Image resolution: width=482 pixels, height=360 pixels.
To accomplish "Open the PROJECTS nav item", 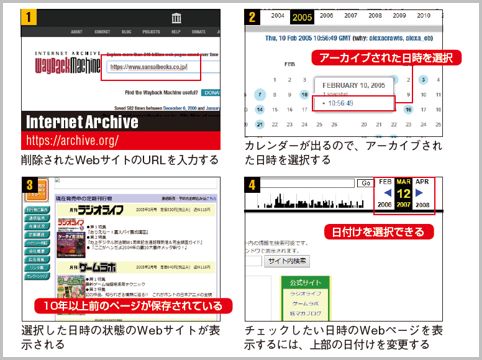I will (151, 32).
